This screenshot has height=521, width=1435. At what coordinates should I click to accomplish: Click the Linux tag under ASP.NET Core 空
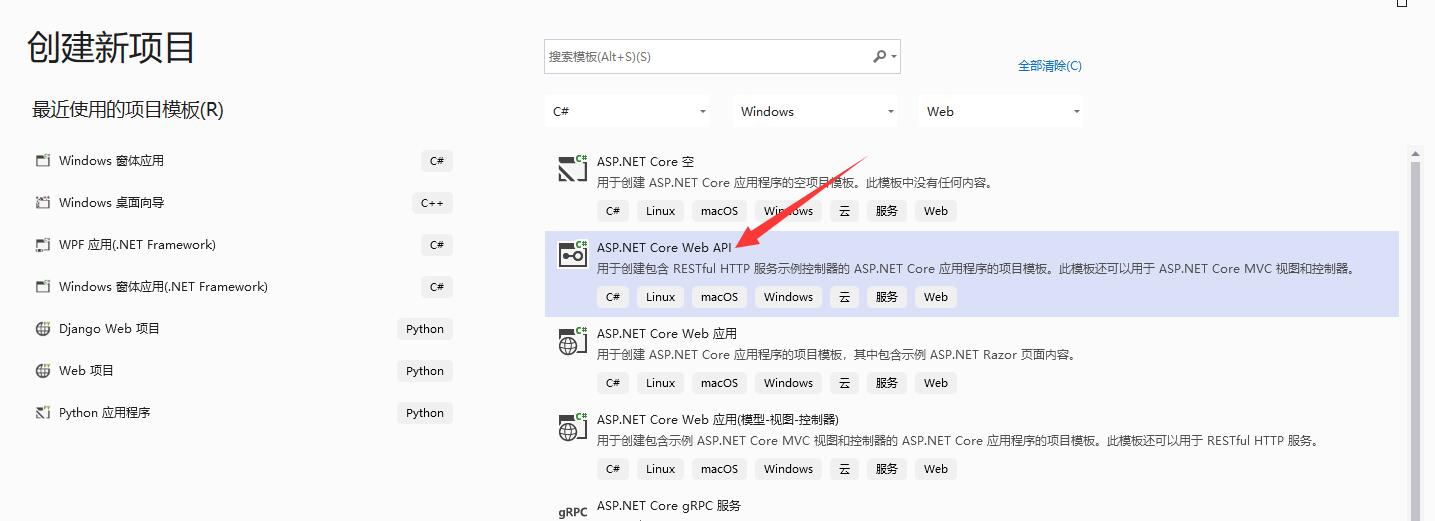pos(661,211)
